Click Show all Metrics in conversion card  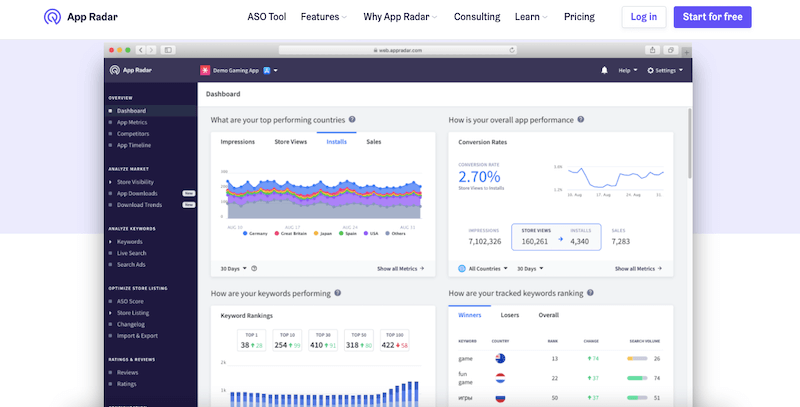[638, 268]
